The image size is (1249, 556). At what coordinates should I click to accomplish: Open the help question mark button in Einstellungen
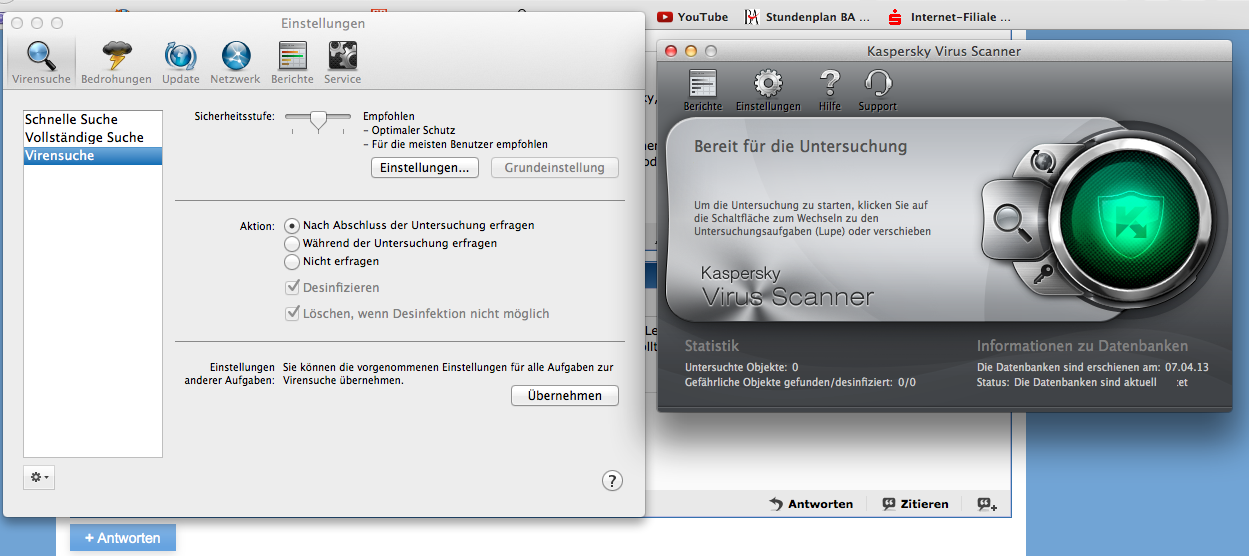pos(612,481)
